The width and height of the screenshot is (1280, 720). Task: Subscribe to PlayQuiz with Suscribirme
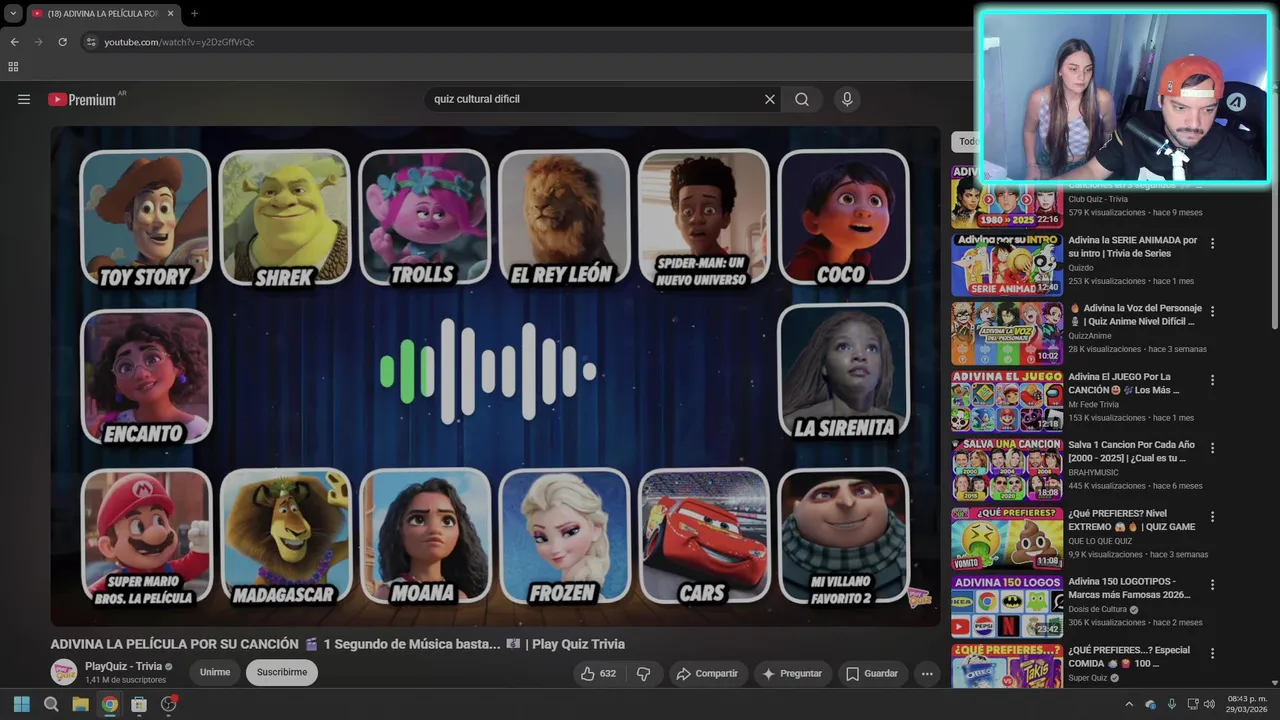tap(282, 673)
